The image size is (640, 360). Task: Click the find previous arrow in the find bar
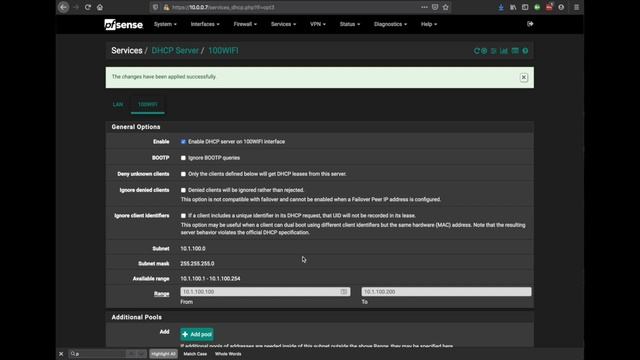131,354
